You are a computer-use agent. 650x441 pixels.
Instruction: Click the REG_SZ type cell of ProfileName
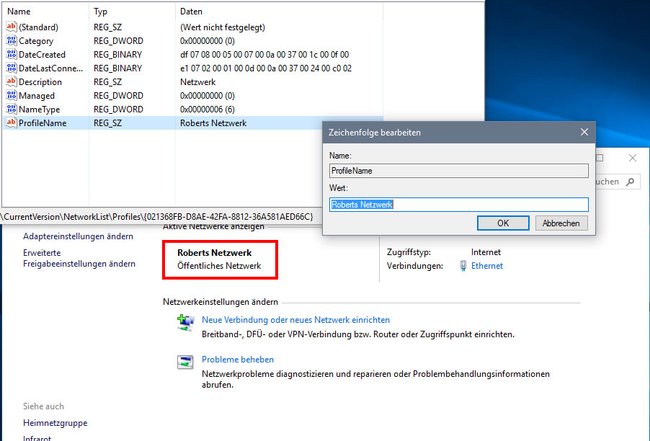pos(107,123)
